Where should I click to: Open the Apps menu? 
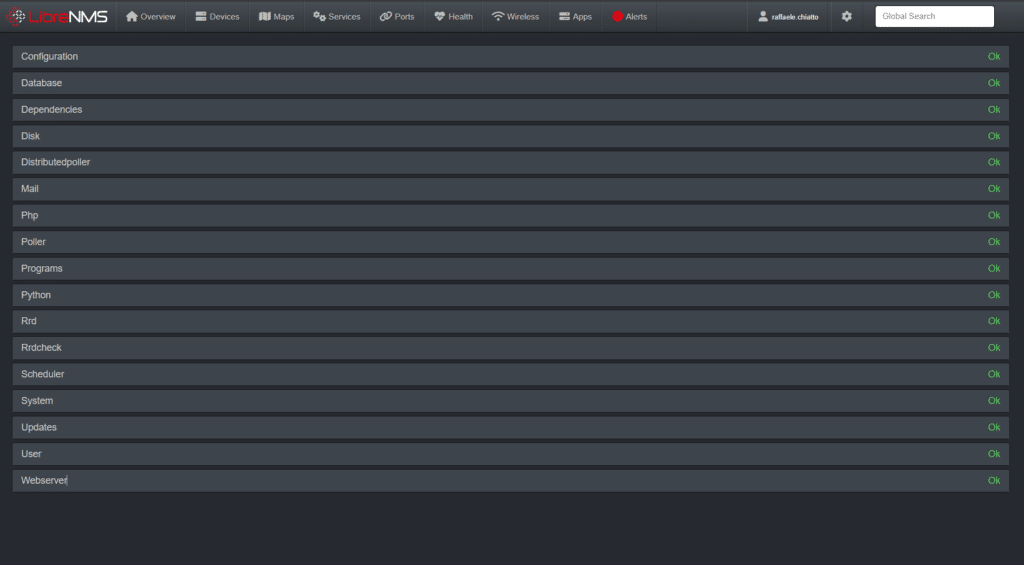575,17
